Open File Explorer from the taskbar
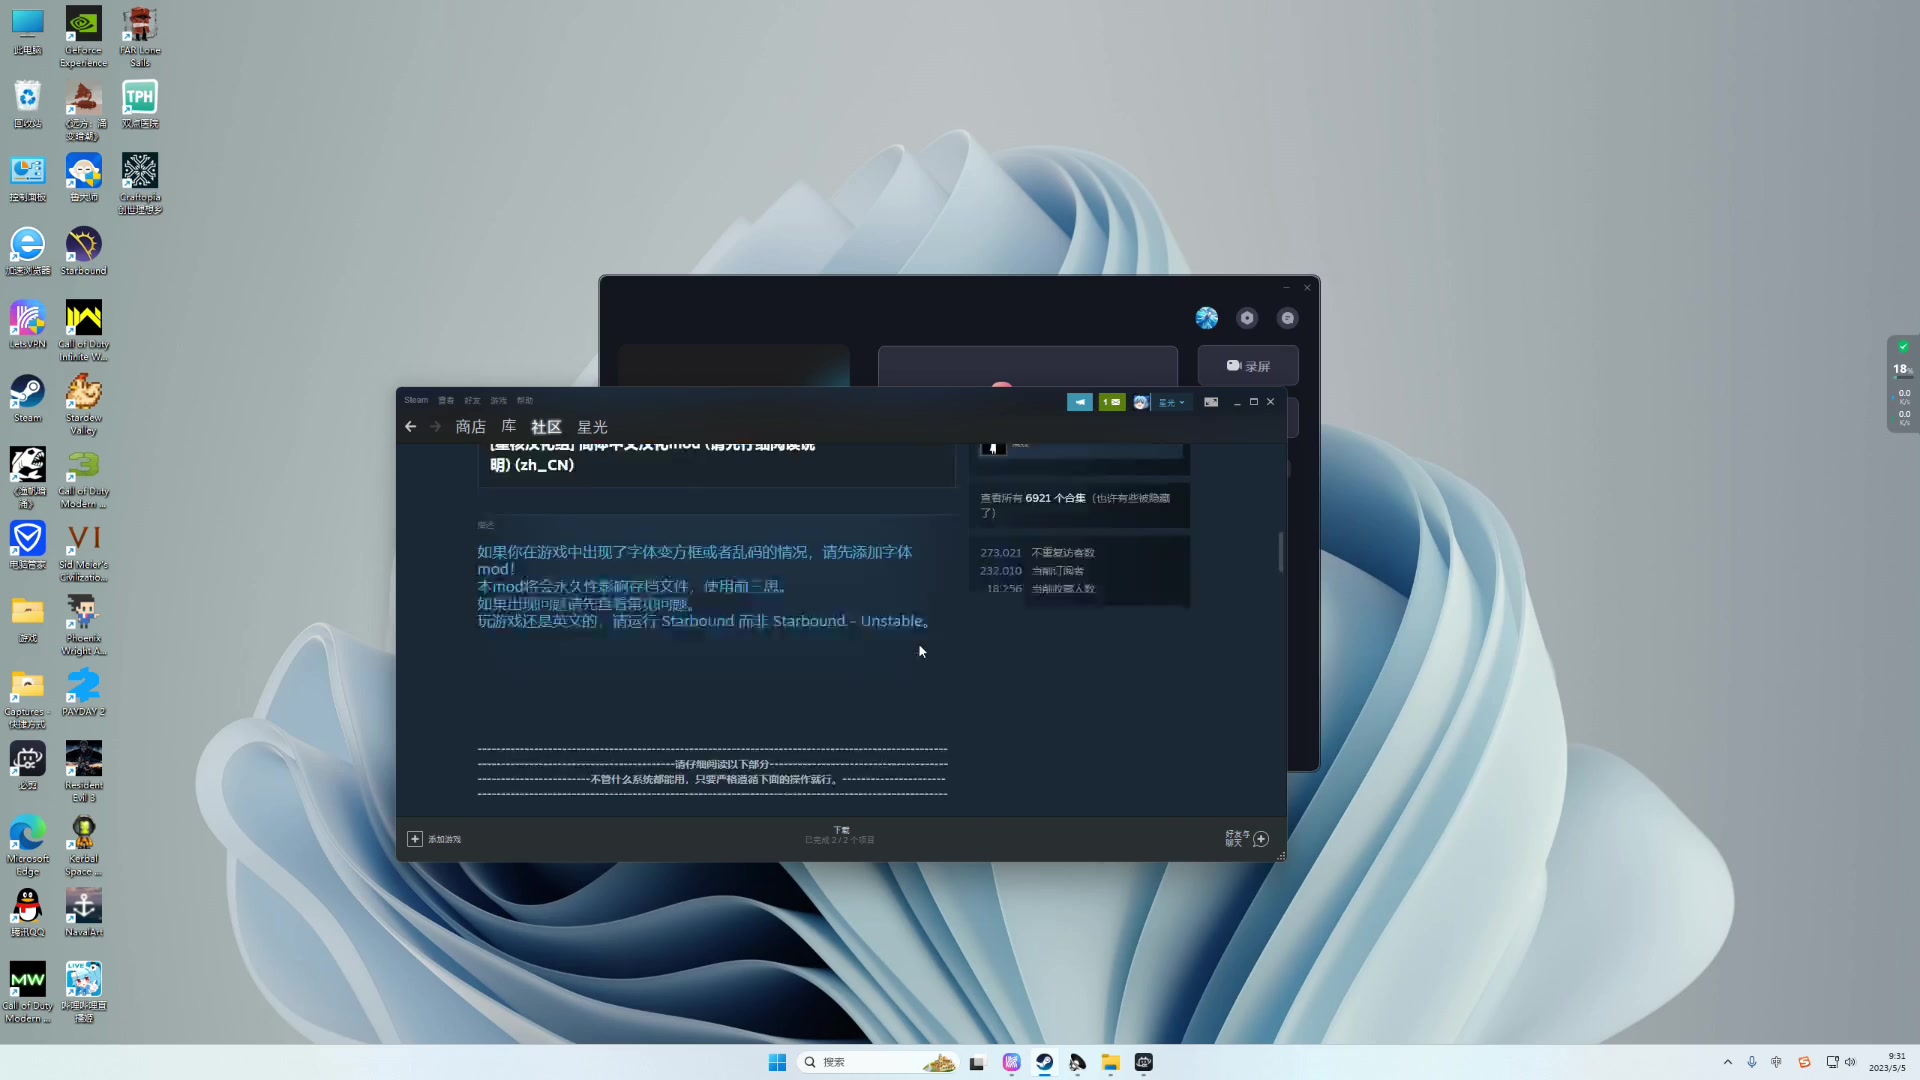Image resolution: width=1920 pixels, height=1080 pixels. 1110,1062
